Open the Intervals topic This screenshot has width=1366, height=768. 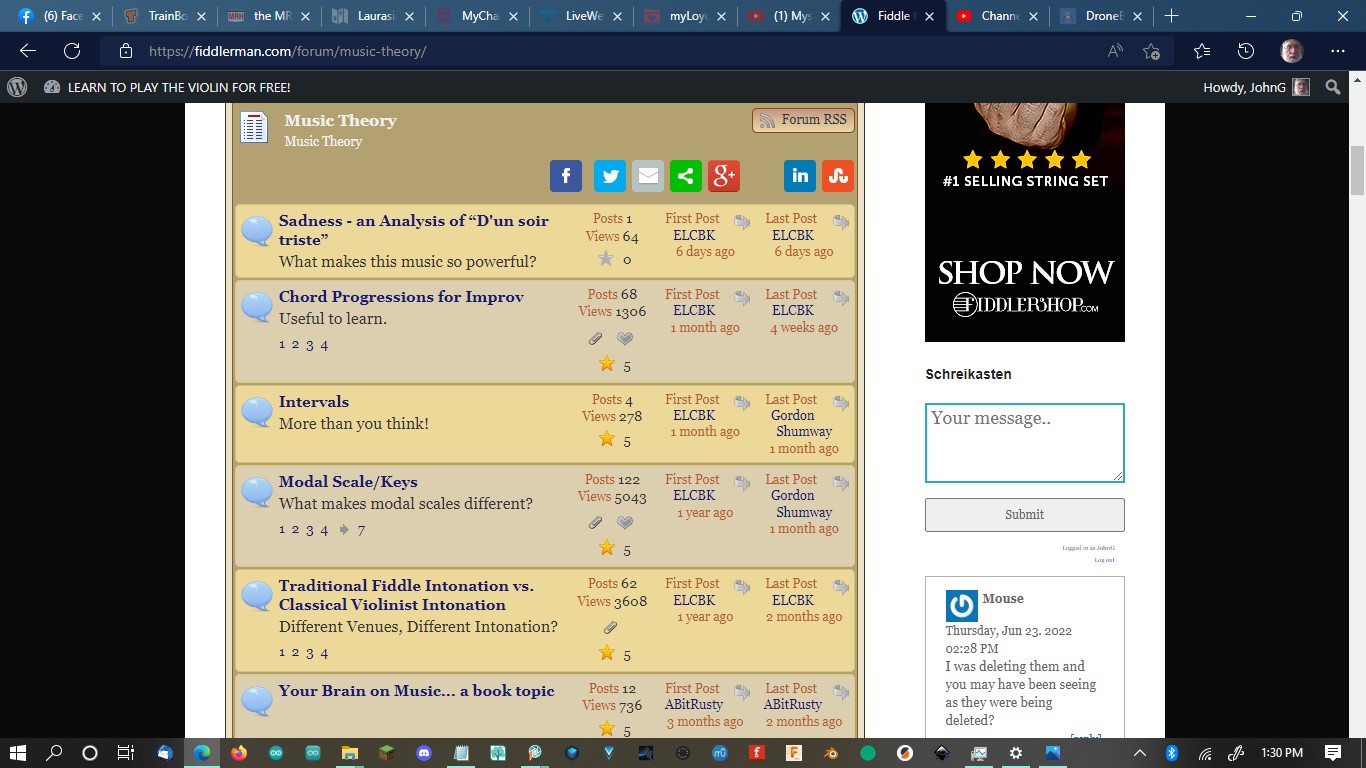tap(314, 401)
